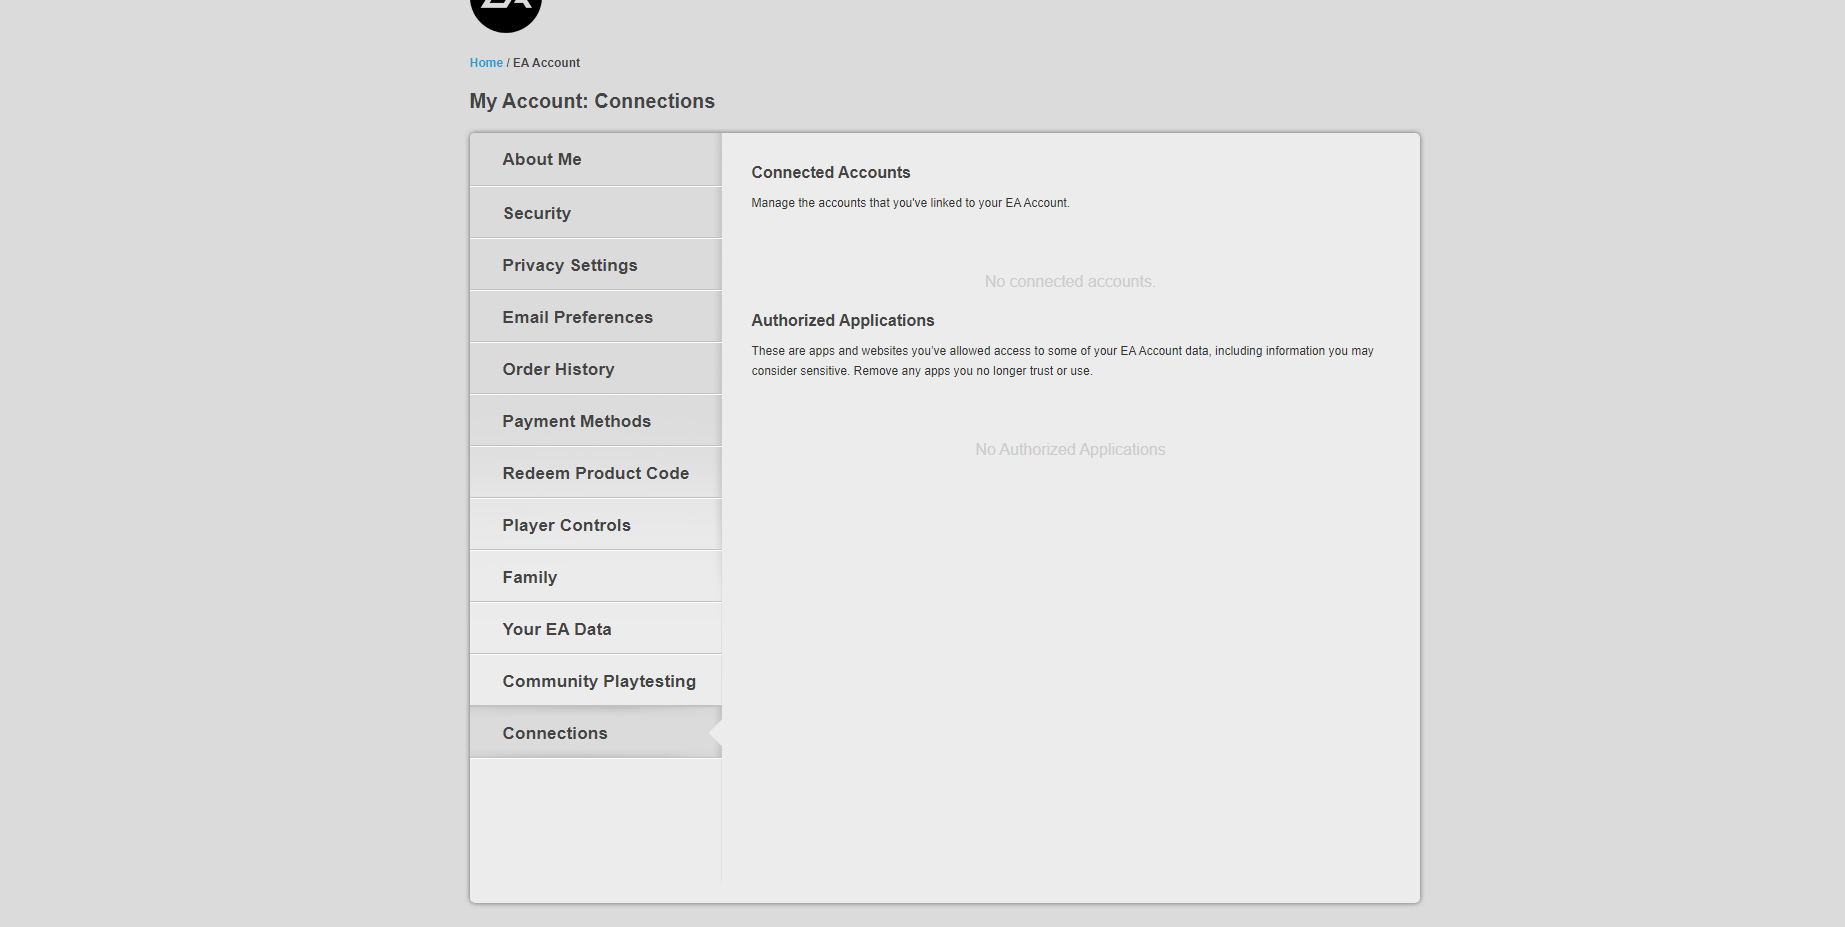1845x927 pixels.
Task: Click the Connected Accounts heading
Action: (x=831, y=172)
